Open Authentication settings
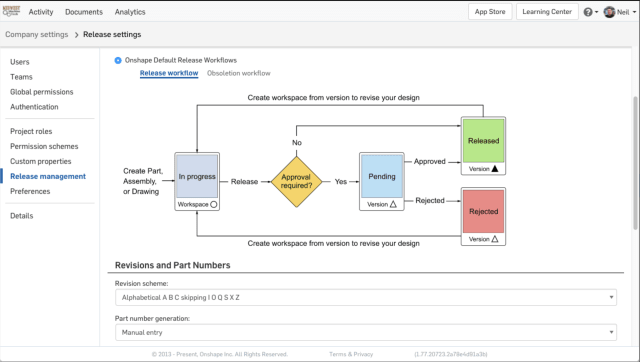This screenshot has height=362, width=640. pos(34,107)
